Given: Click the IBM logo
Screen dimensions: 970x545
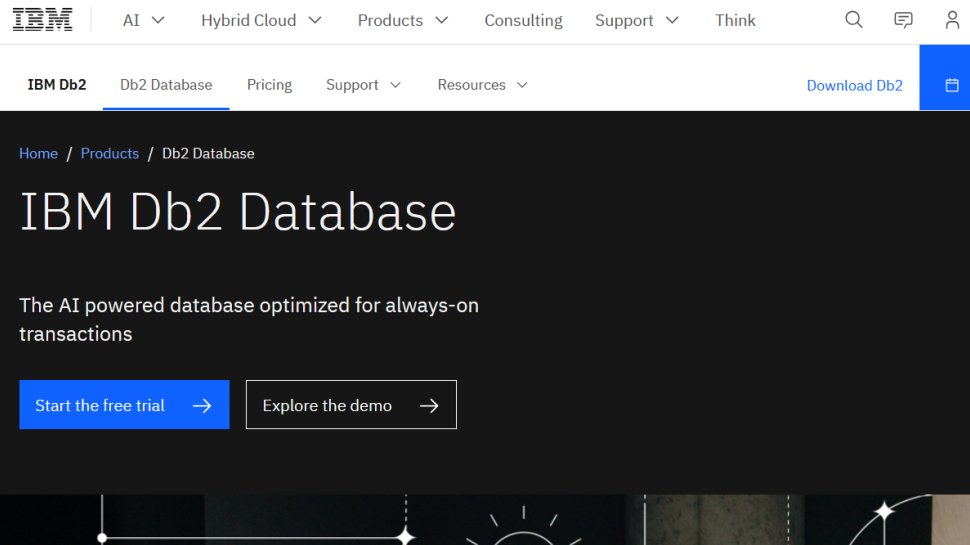Looking at the screenshot, I should (43, 20).
